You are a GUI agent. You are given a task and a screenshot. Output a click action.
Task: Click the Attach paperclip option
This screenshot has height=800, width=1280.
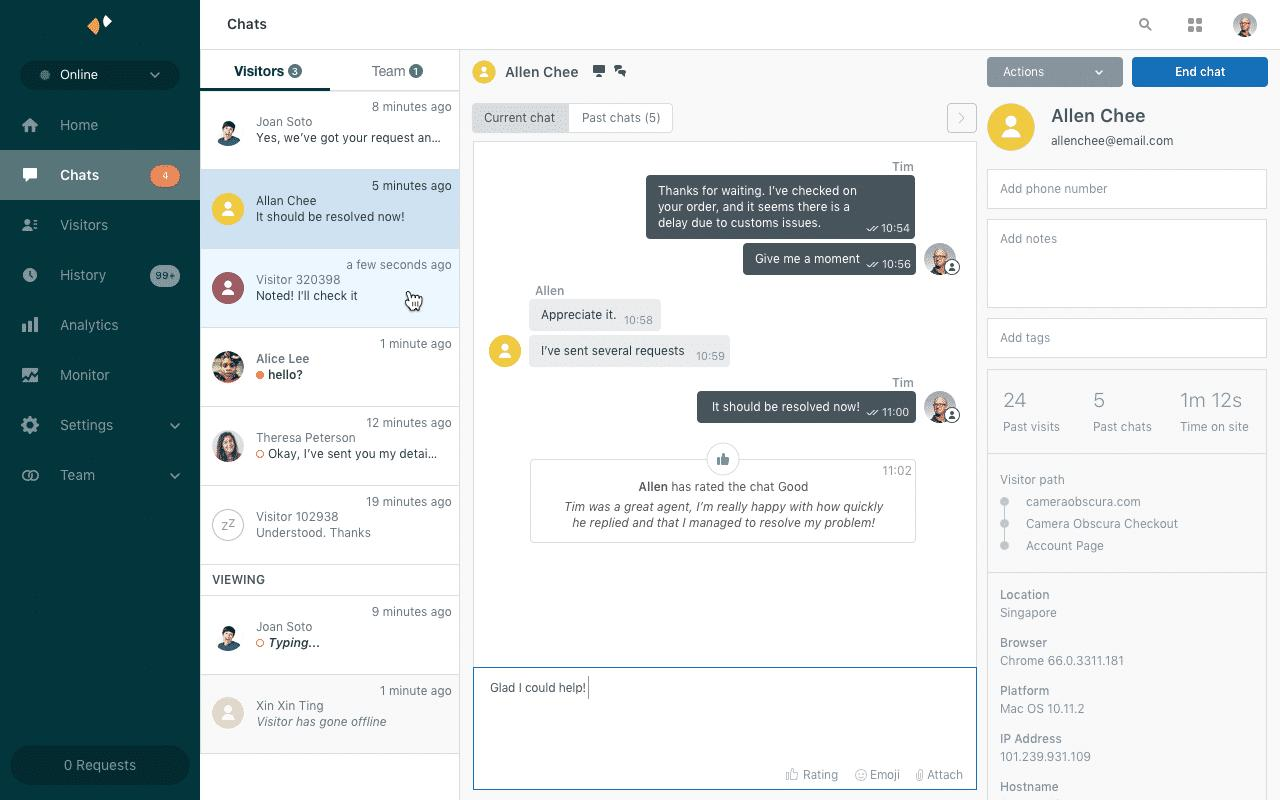(x=938, y=774)
